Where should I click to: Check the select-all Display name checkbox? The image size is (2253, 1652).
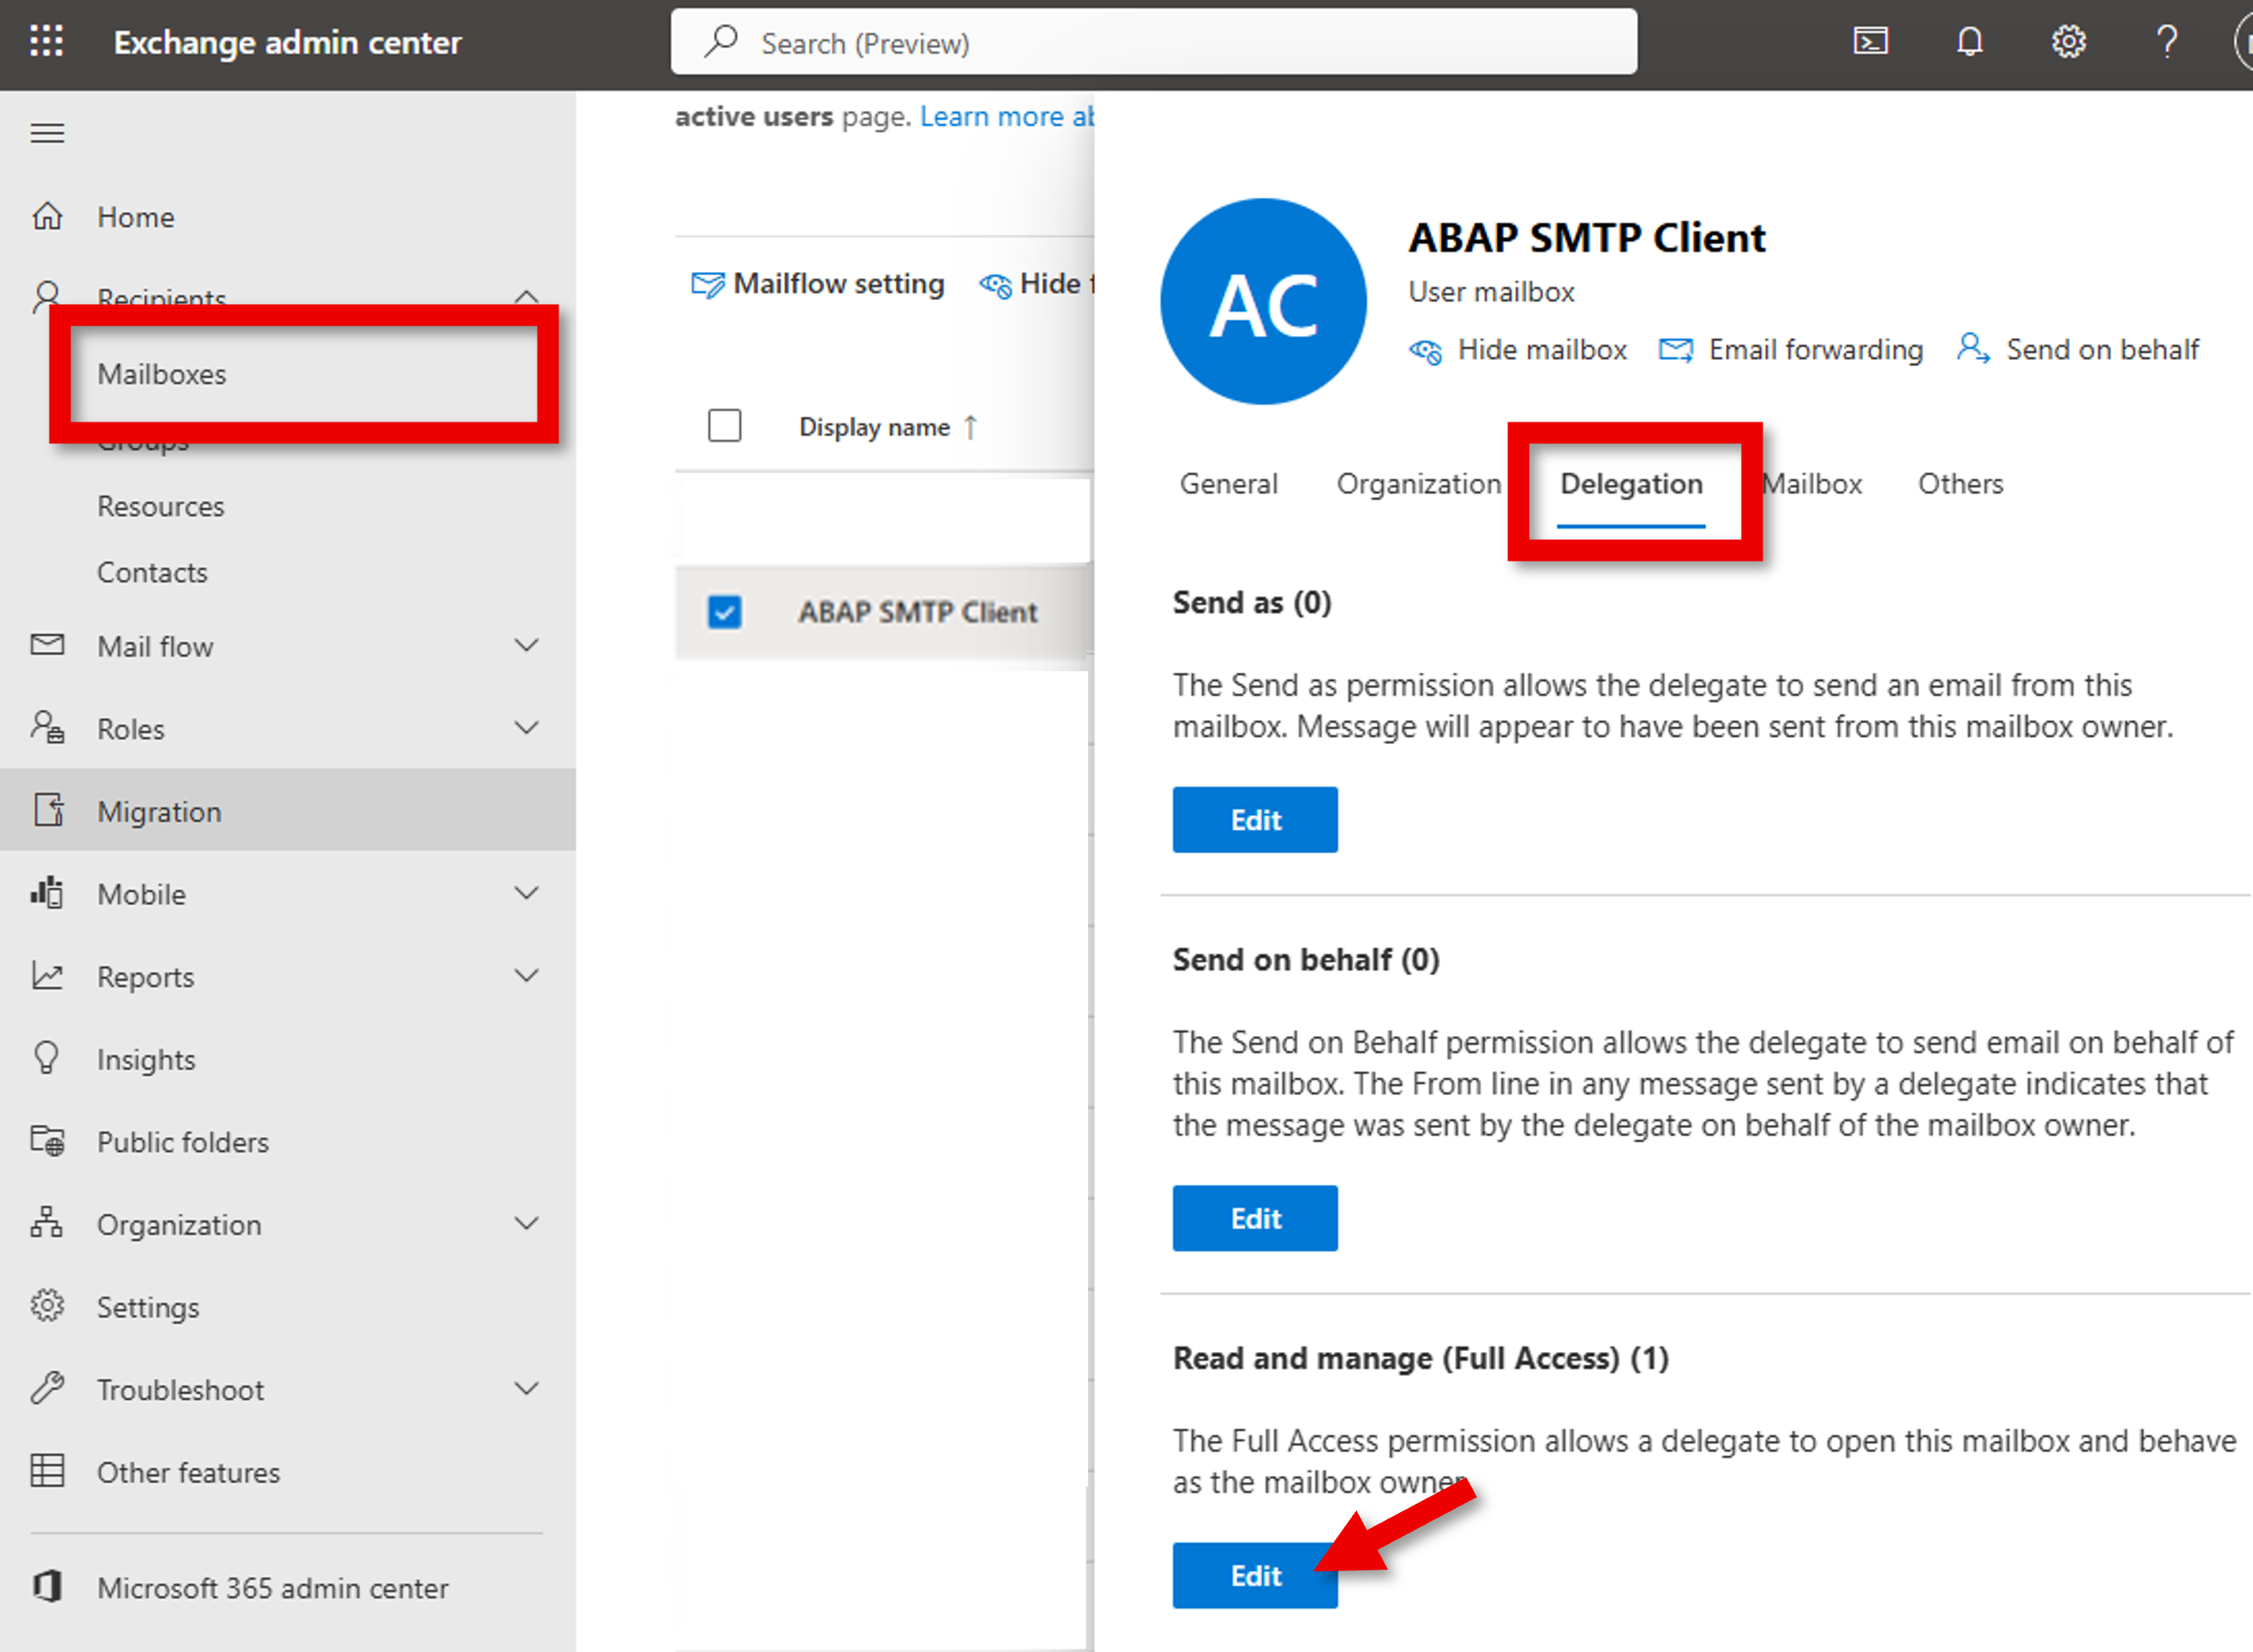point(724,426)
